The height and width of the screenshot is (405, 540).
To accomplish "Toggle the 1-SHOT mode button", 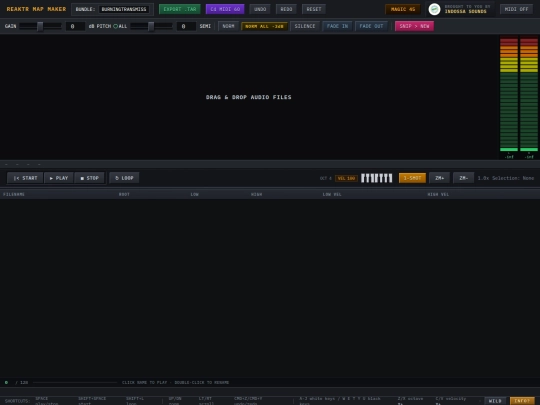I will click(x=412, y=178).
